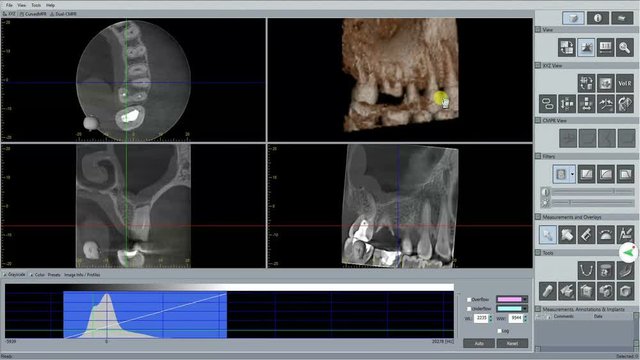640x360 pixels.
Task: Open the filter preset dropdown arrow
Action: (x=572, y=174)
